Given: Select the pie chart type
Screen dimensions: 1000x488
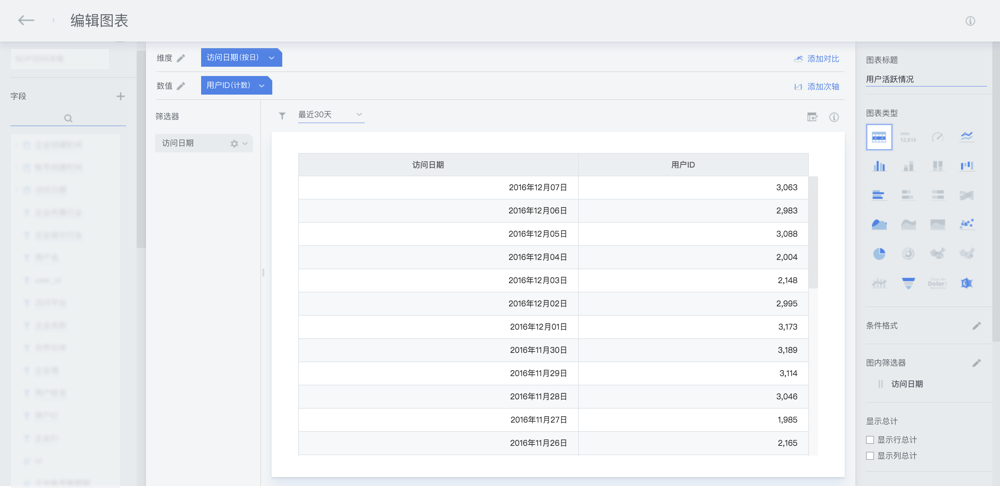Looking at the screenshot, I should (x=879, y=253).
